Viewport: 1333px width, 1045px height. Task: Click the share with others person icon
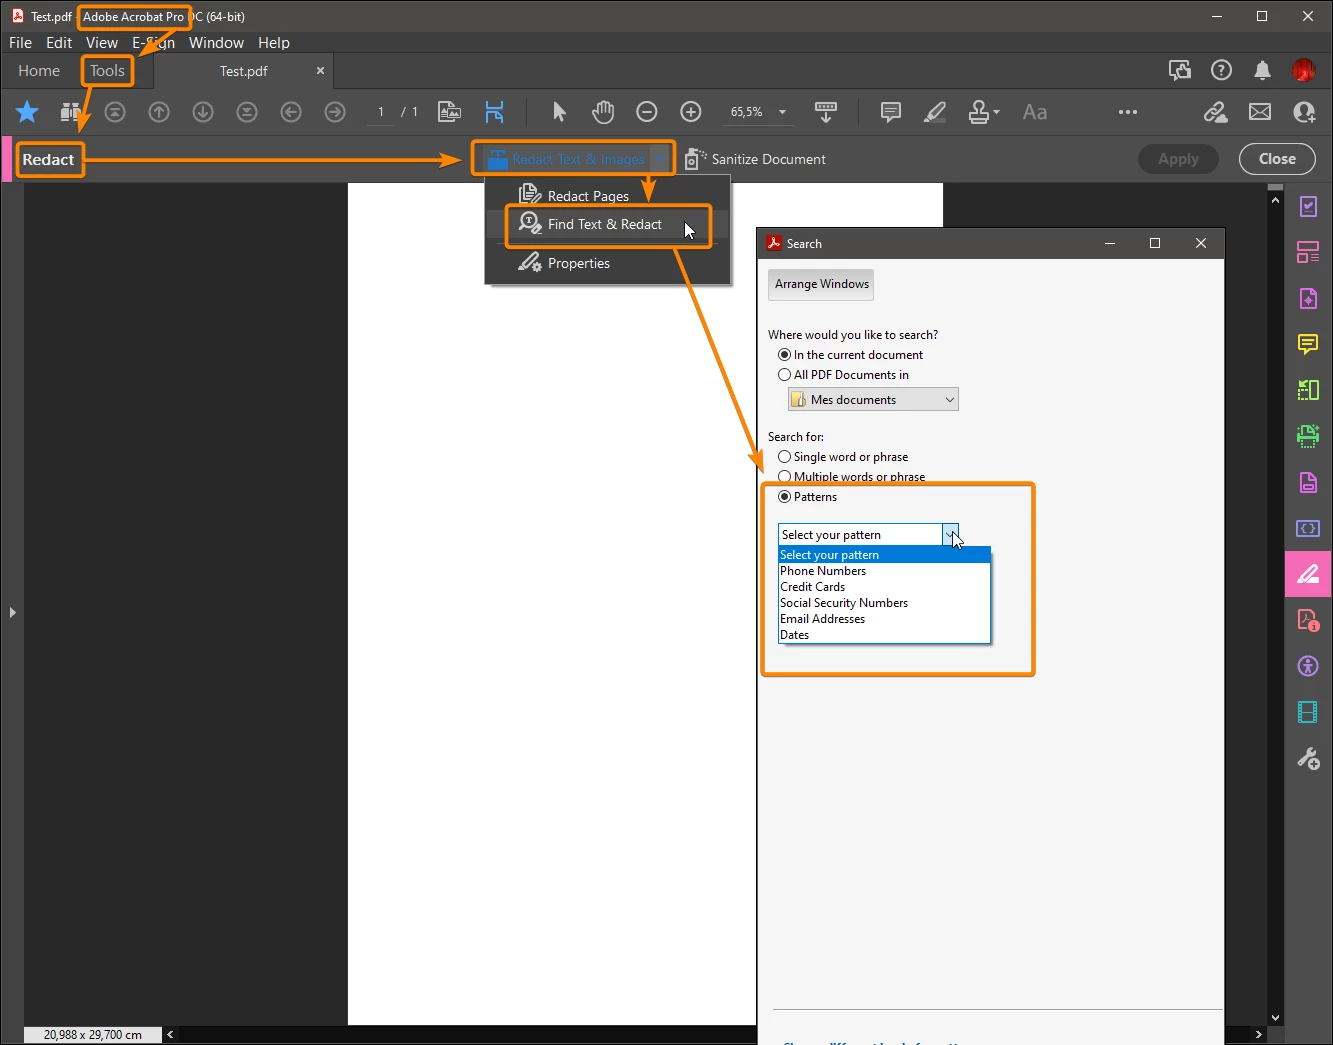tap(1304, 112)
